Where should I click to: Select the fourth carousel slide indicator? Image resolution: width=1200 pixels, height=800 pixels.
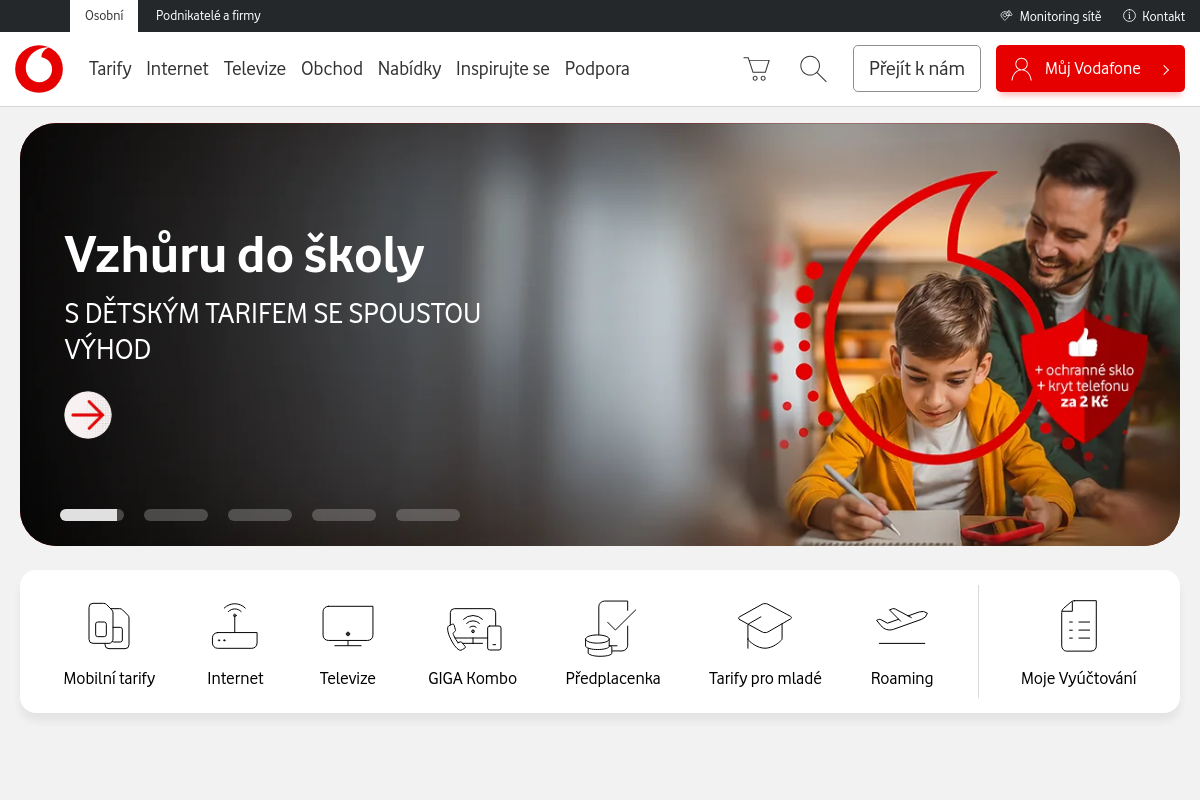click(x=344, y=515)
